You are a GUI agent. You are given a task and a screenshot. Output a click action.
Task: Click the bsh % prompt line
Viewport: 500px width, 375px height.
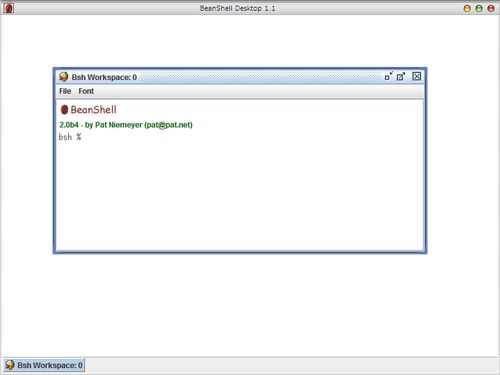pyautogui.click(x=70, y=137)
